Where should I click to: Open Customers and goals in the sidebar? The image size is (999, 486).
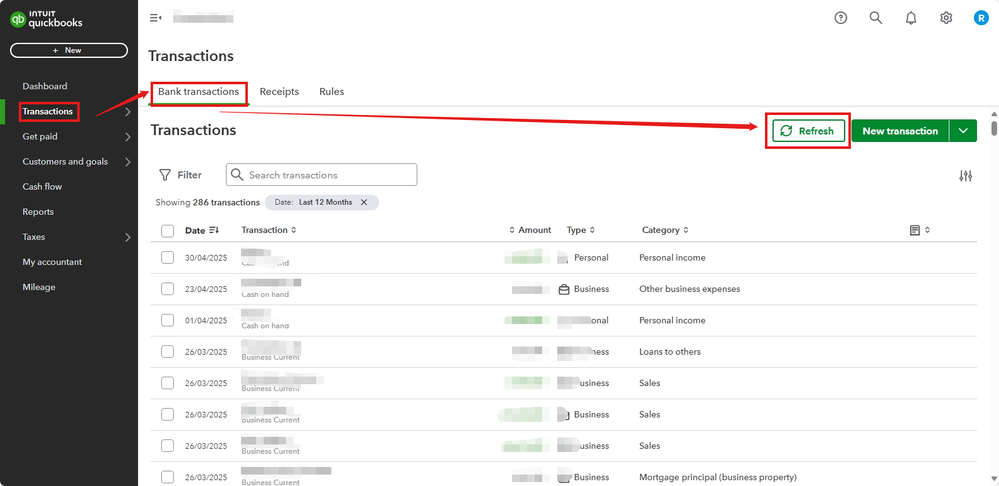click(65, 162)
